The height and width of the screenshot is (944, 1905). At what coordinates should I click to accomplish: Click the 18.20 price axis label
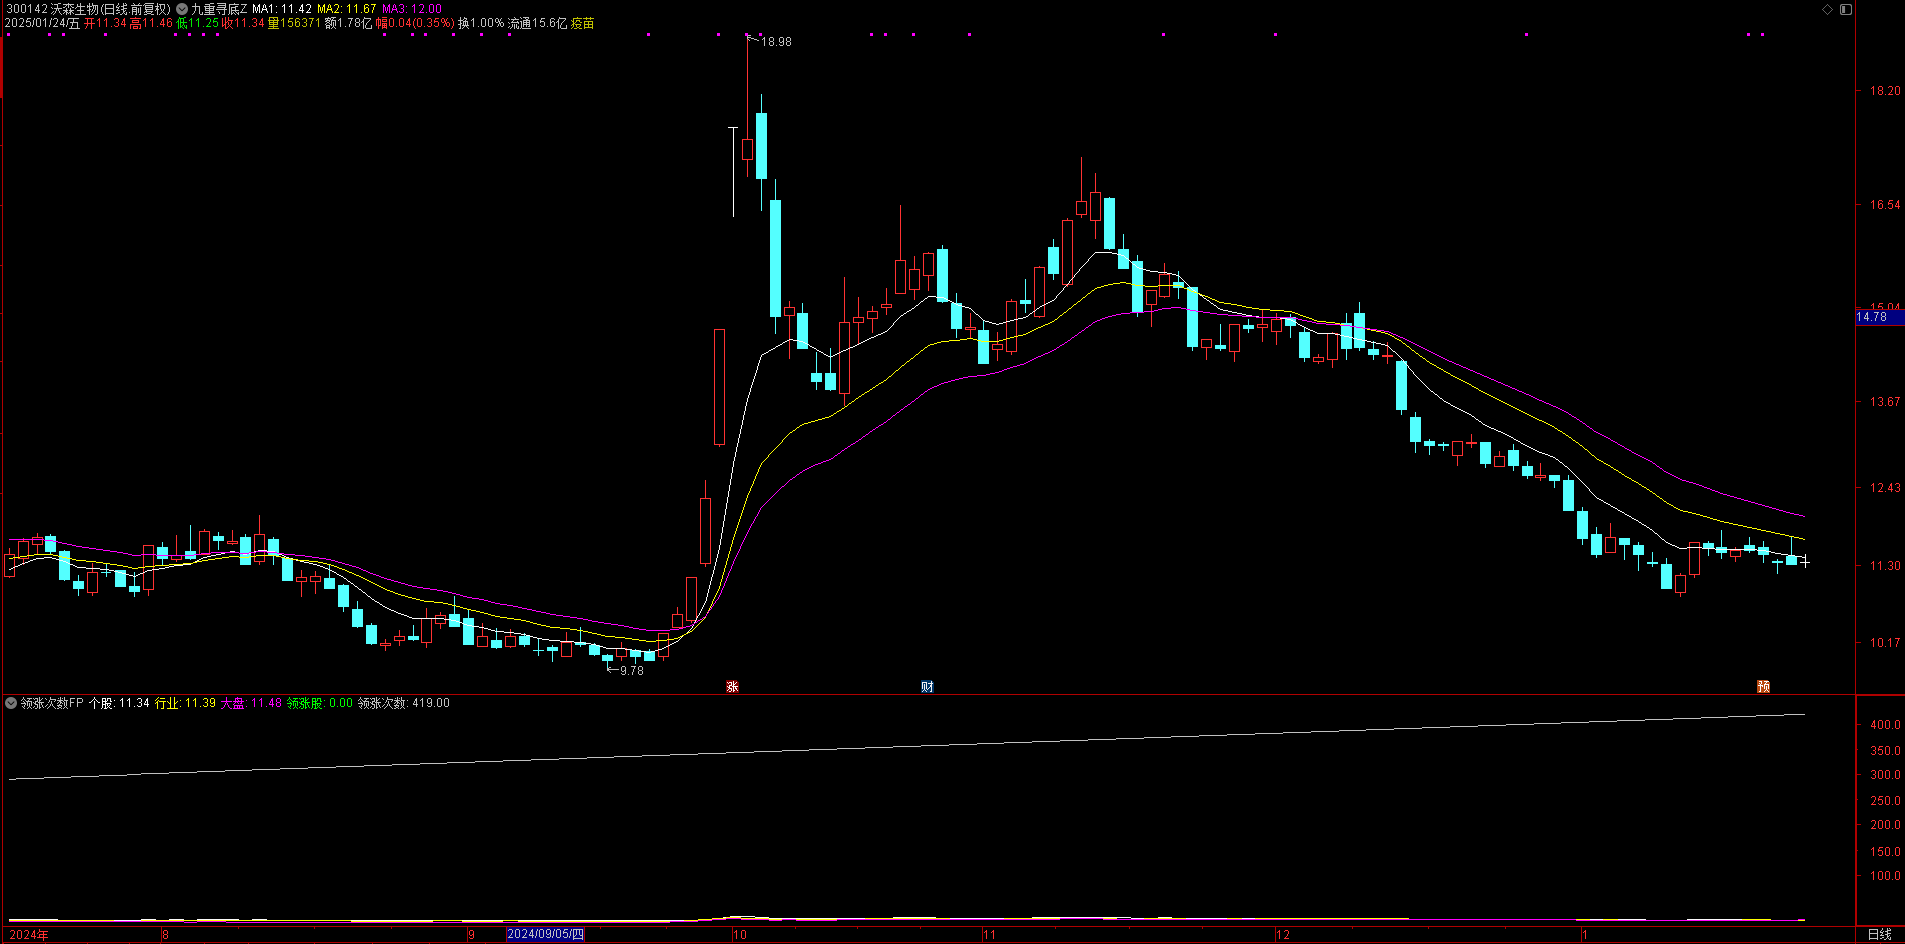point(1885,91)
